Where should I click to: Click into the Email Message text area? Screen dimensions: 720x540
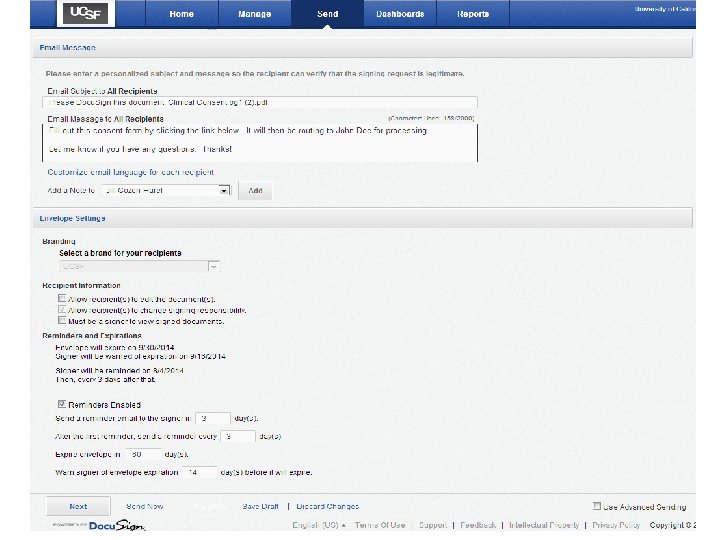pos(260,142)
